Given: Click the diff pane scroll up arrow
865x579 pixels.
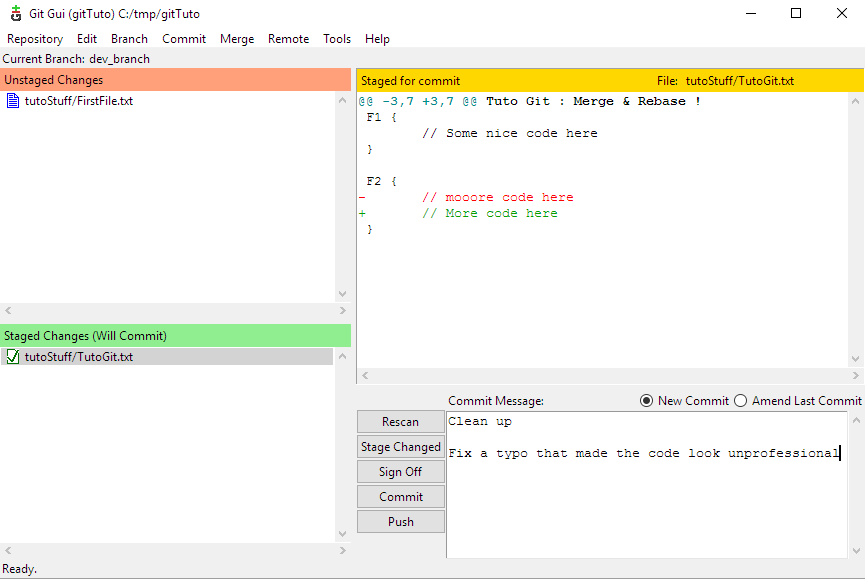Looking at the screenshot, I should (x=856, y=101).
